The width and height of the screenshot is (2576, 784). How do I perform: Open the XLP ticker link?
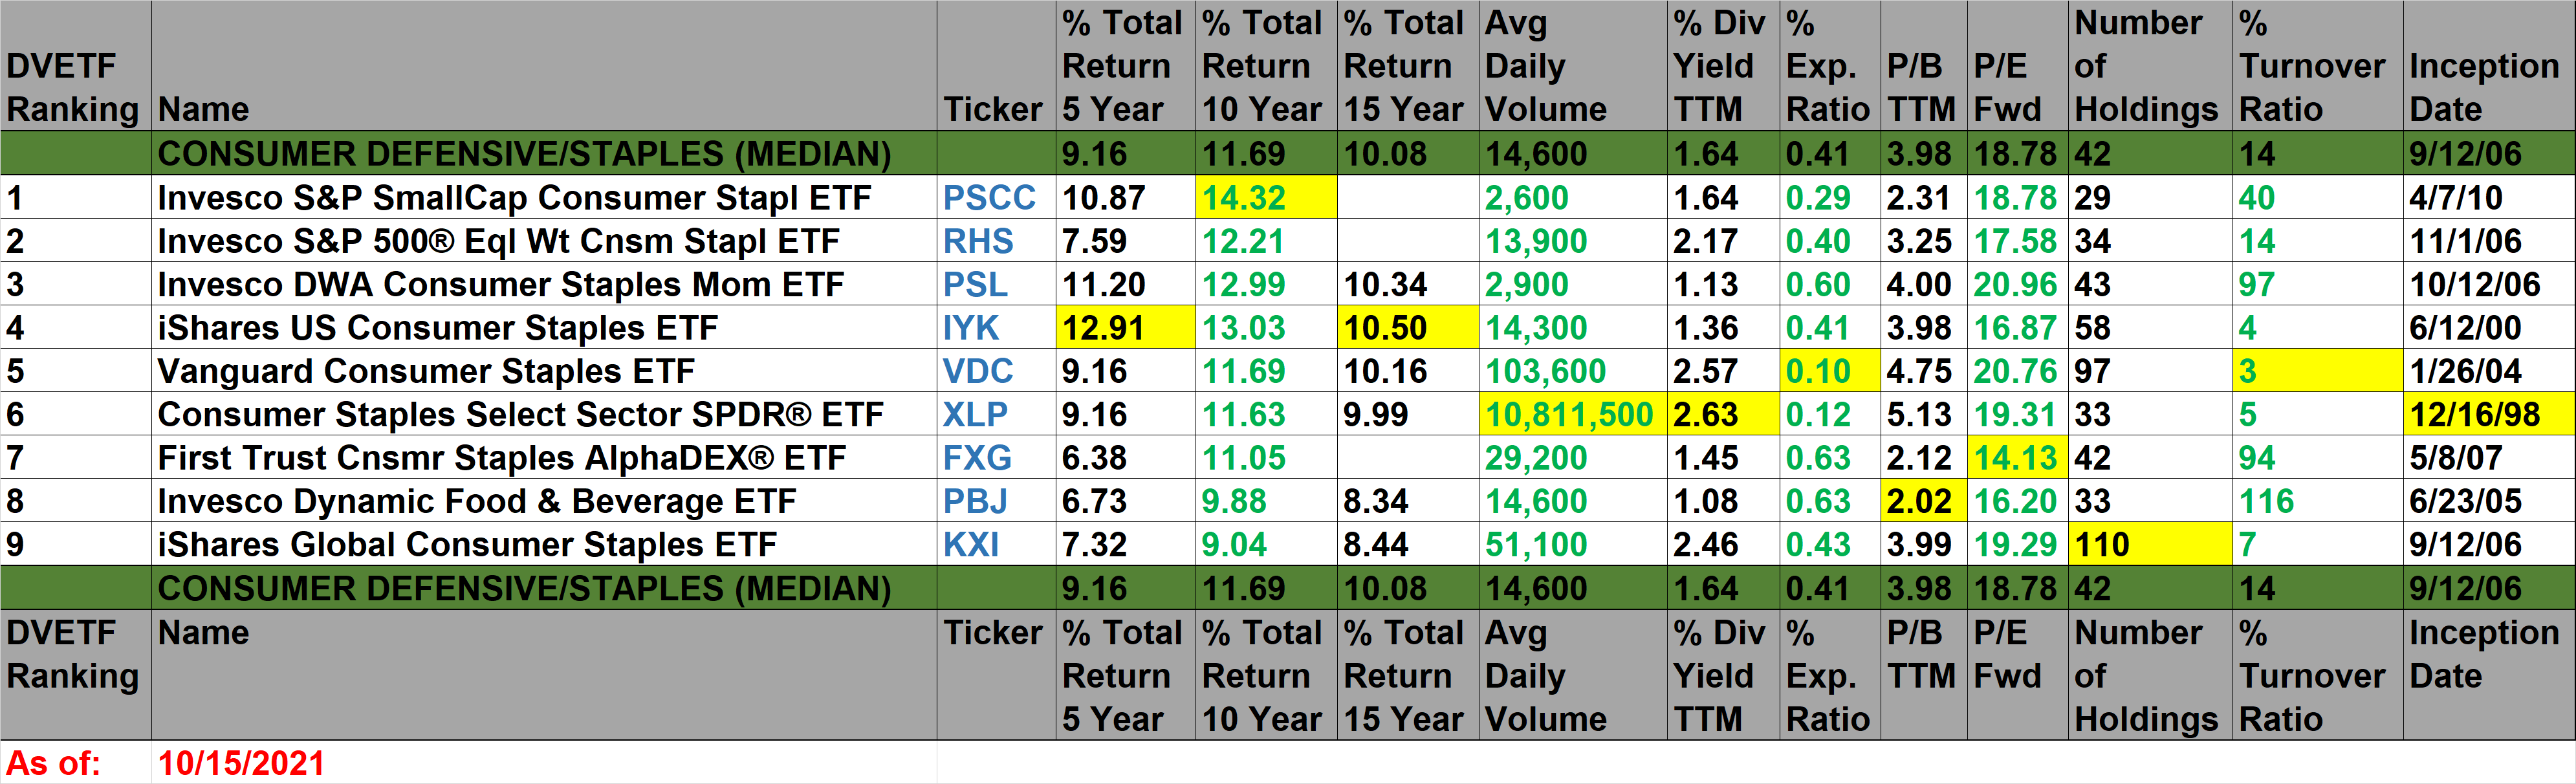tap(975, 414)
